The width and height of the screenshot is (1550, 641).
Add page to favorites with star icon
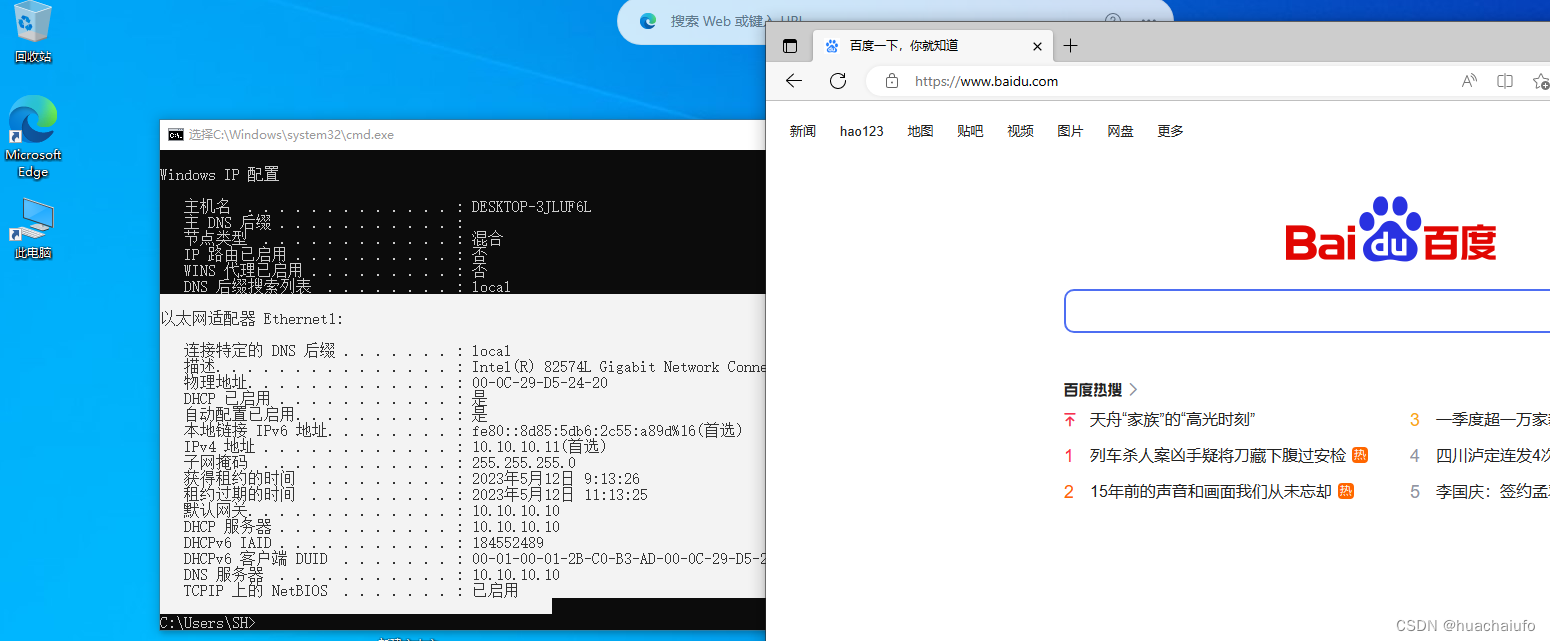(x=1539, y=81)
